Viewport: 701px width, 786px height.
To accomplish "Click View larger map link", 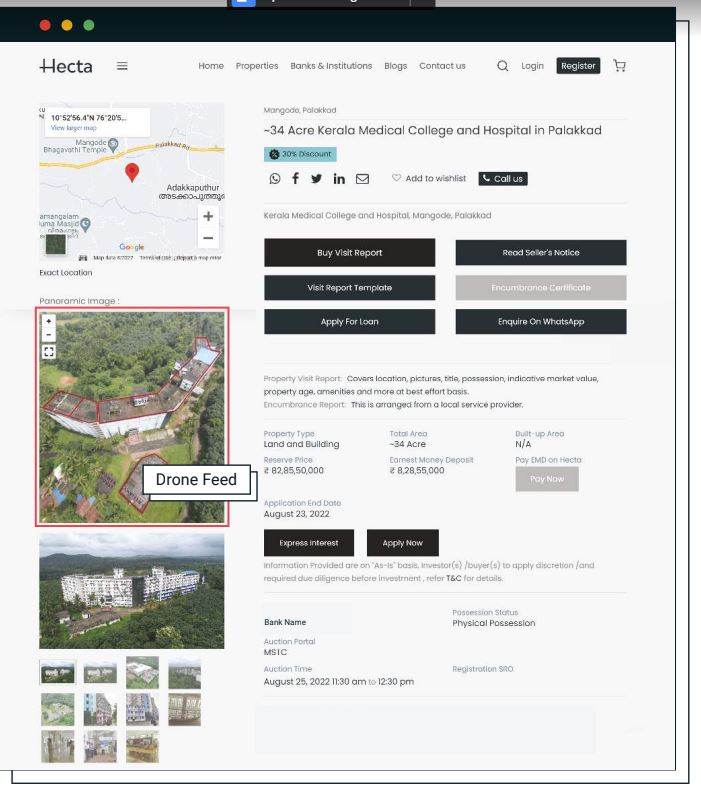I will [x=74, y=128].
